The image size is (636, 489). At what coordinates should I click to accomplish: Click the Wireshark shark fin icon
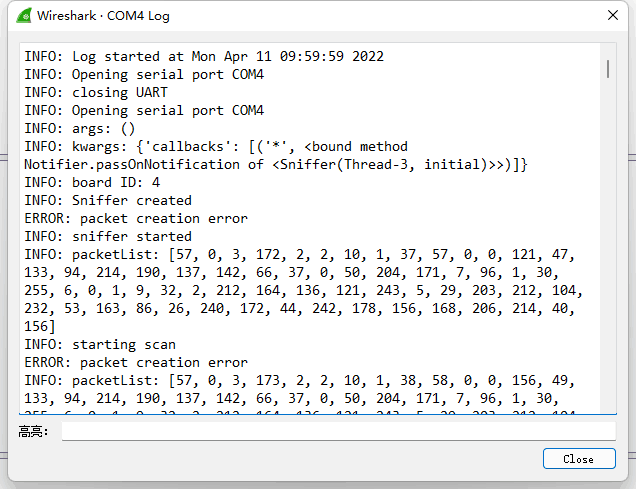point(24,16)
